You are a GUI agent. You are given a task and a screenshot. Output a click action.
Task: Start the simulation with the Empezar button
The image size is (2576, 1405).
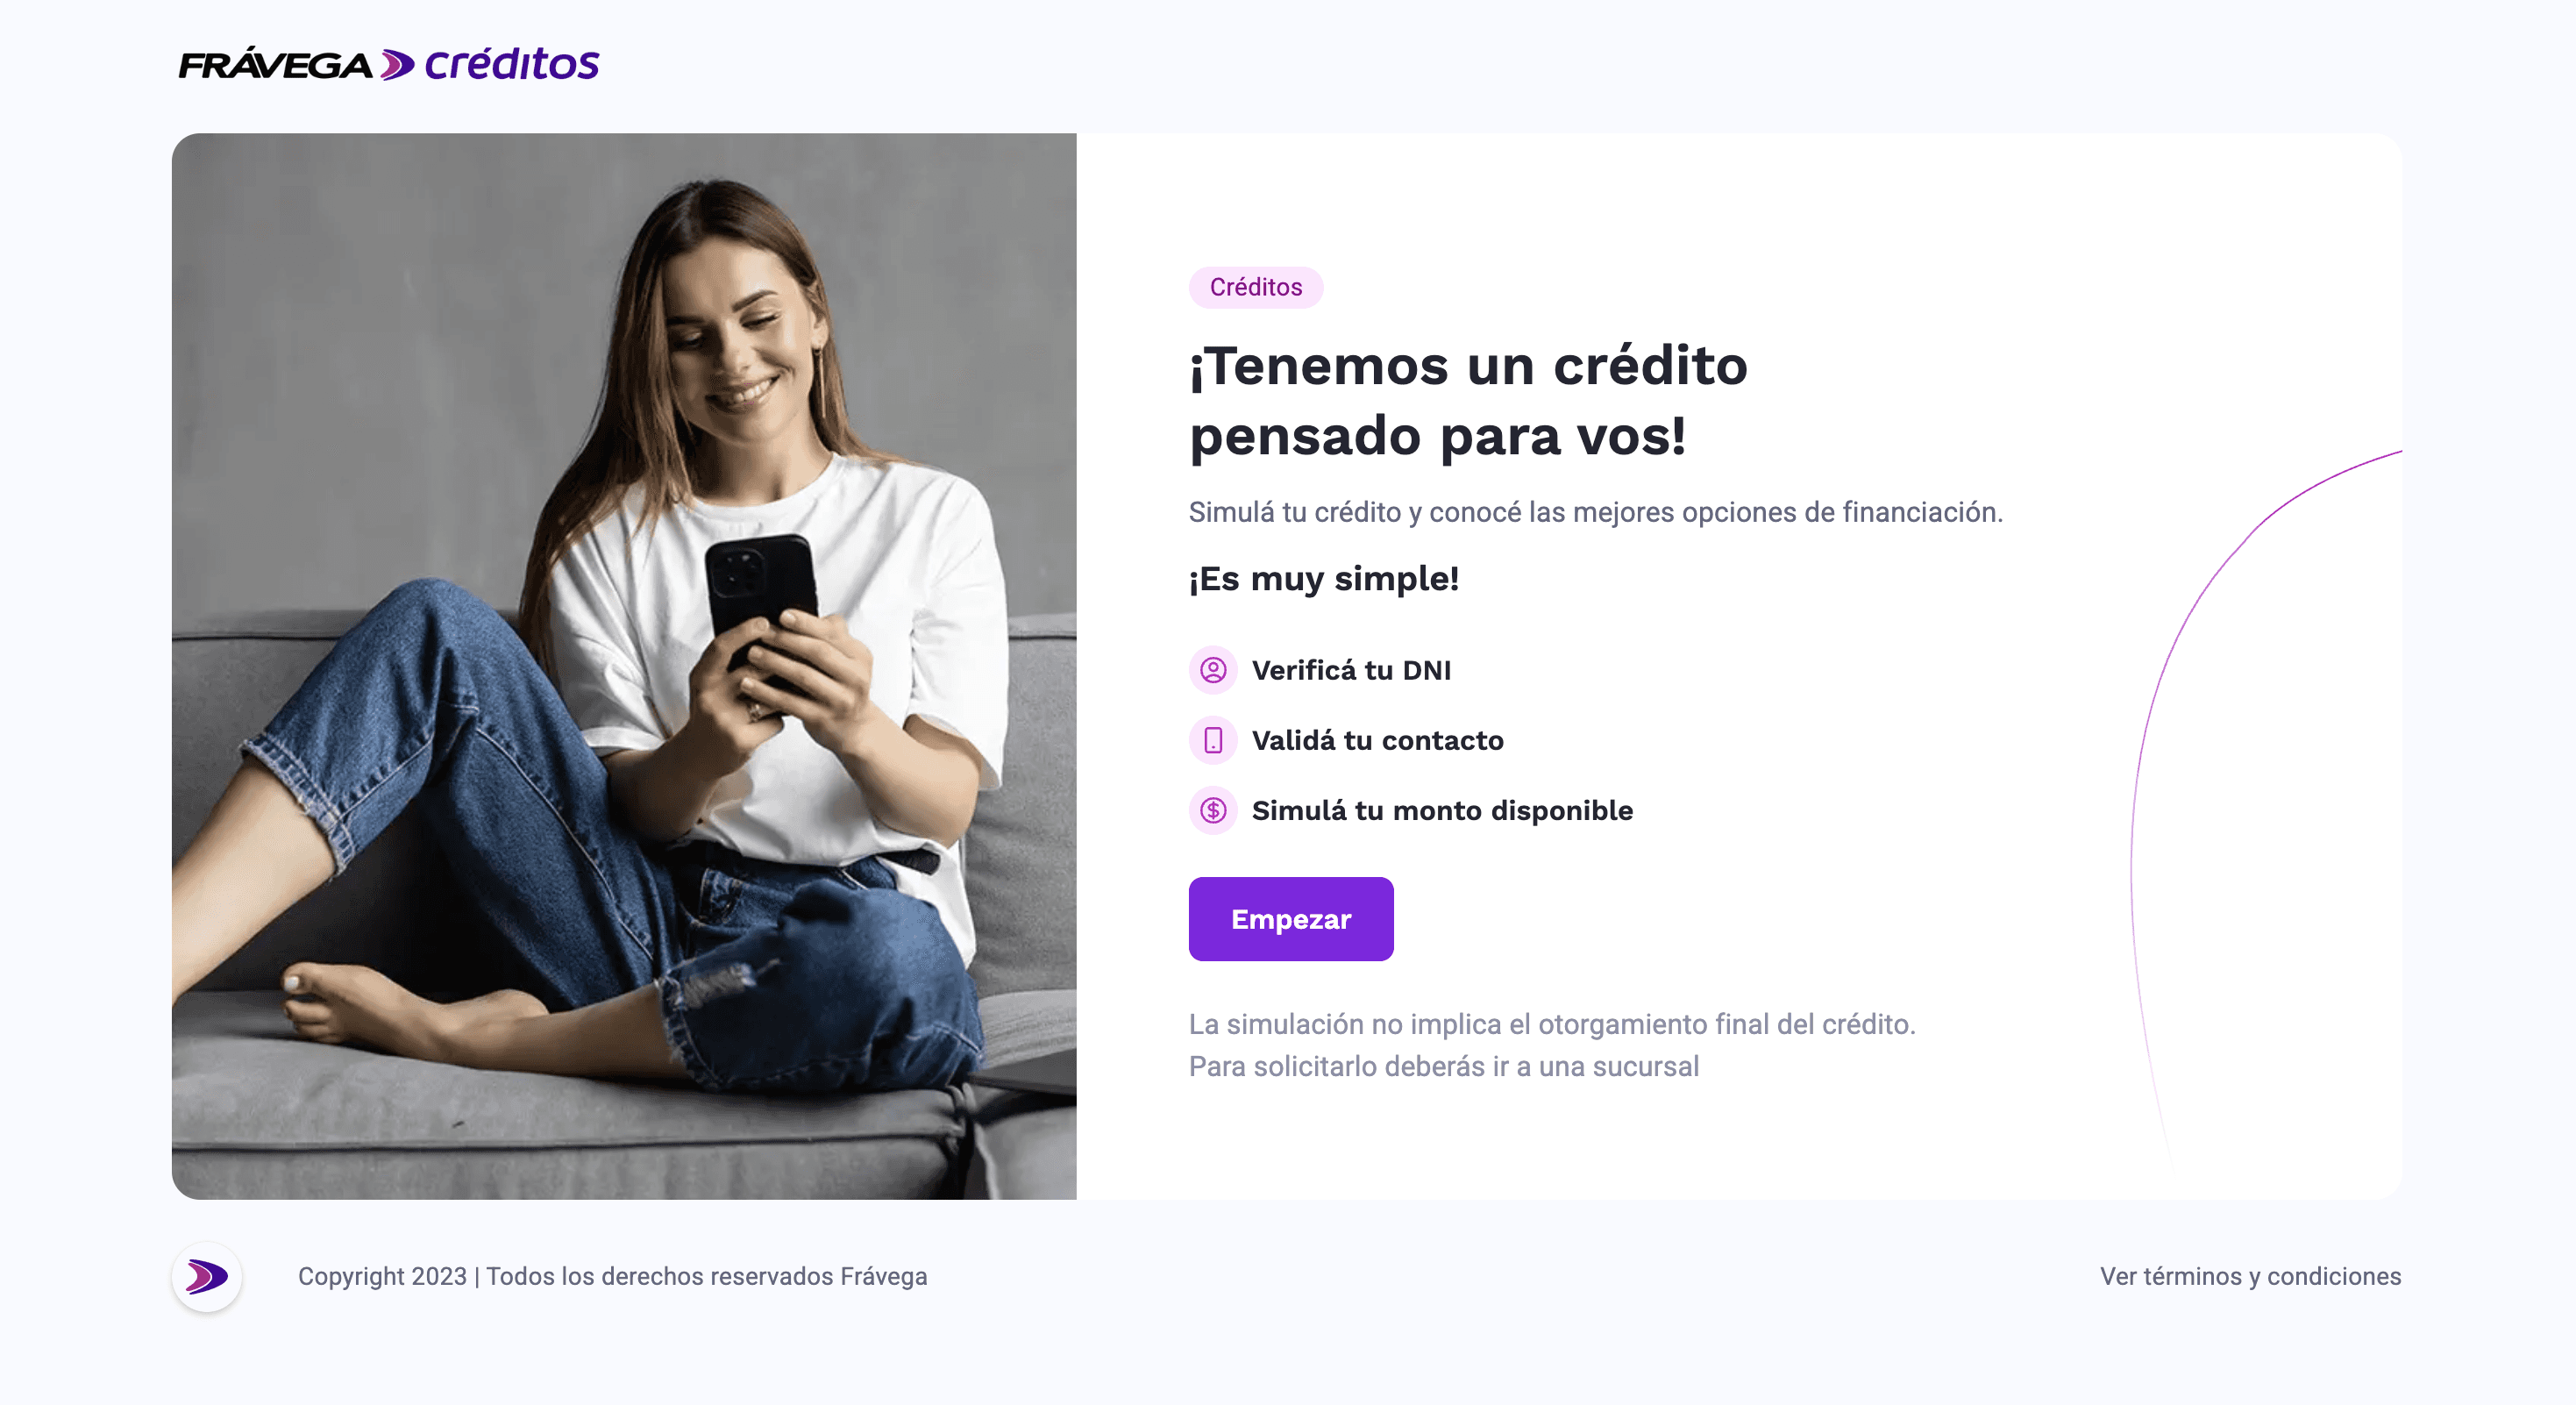[x=1291, y=919]
